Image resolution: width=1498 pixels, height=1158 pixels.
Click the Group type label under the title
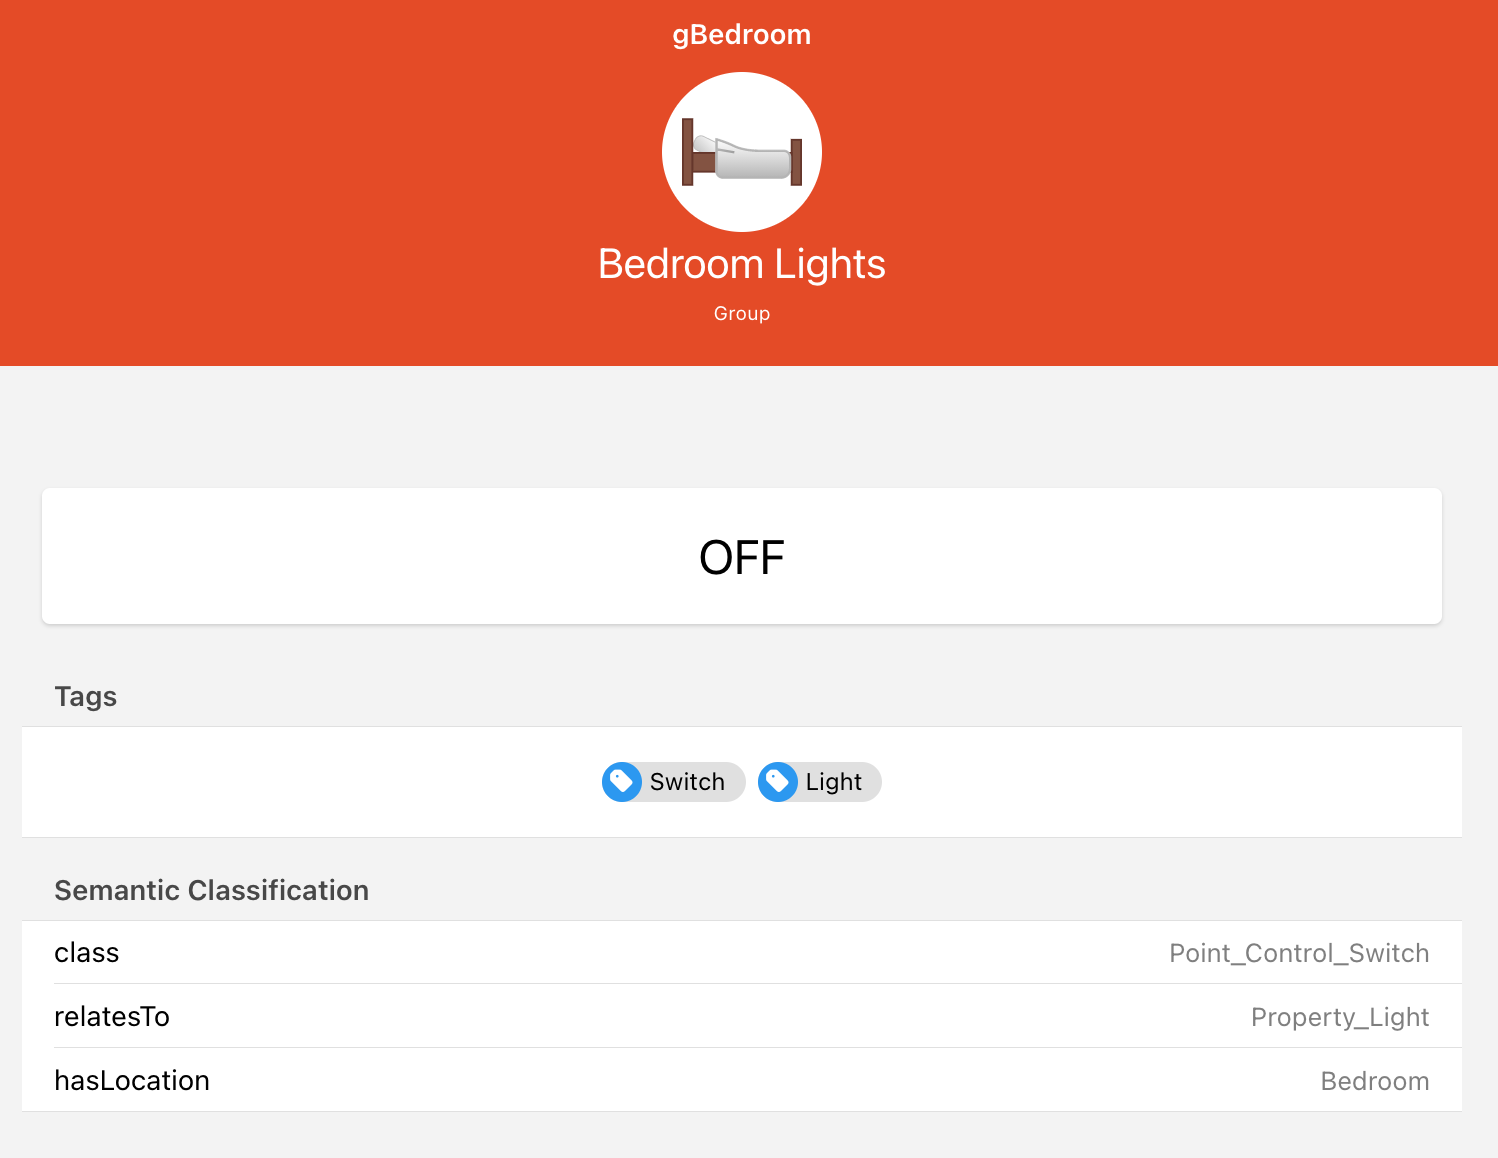pos(741,313)
